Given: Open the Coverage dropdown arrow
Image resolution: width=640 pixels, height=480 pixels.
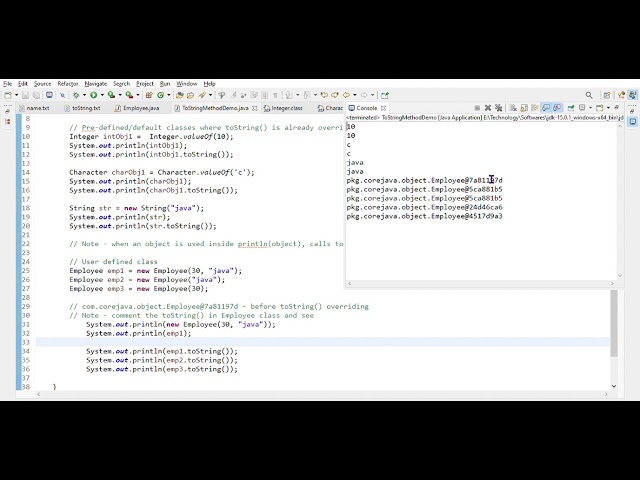Looking at the screenshot, I should [x=120, y=95].
